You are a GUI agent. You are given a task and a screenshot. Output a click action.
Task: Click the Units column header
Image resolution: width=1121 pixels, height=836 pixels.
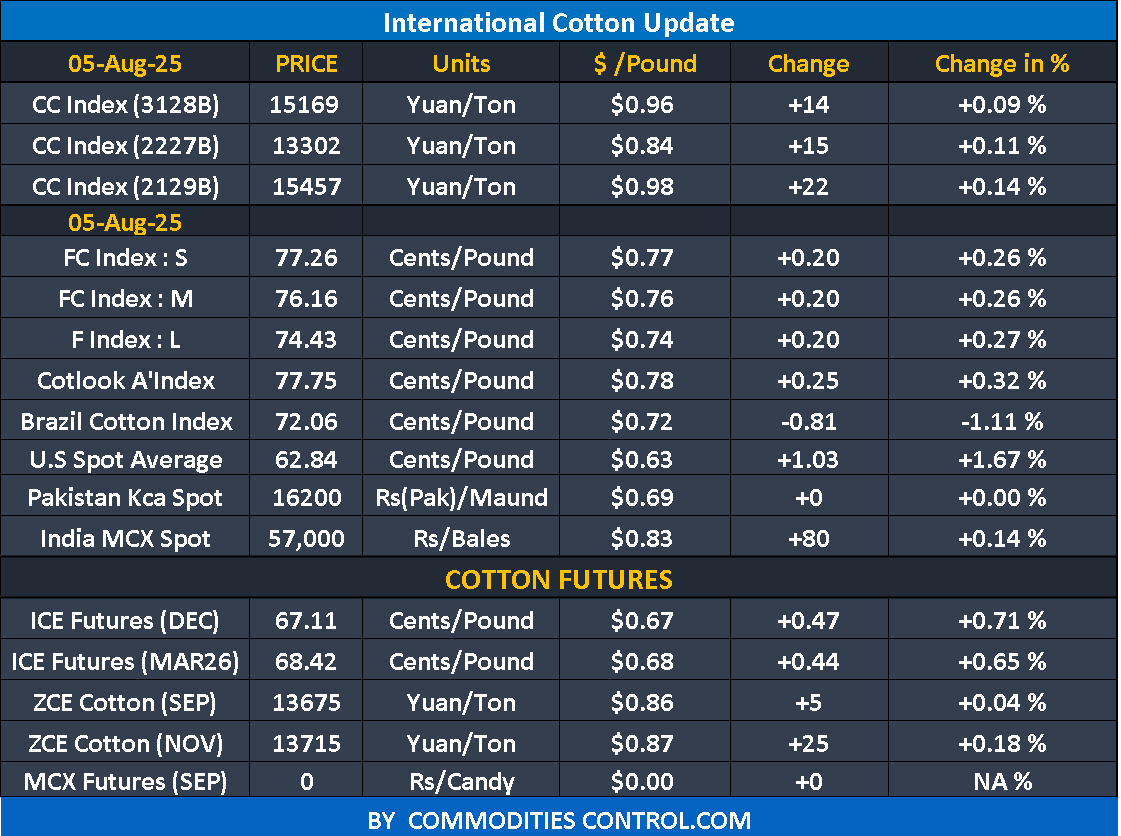tap(461, 64)
